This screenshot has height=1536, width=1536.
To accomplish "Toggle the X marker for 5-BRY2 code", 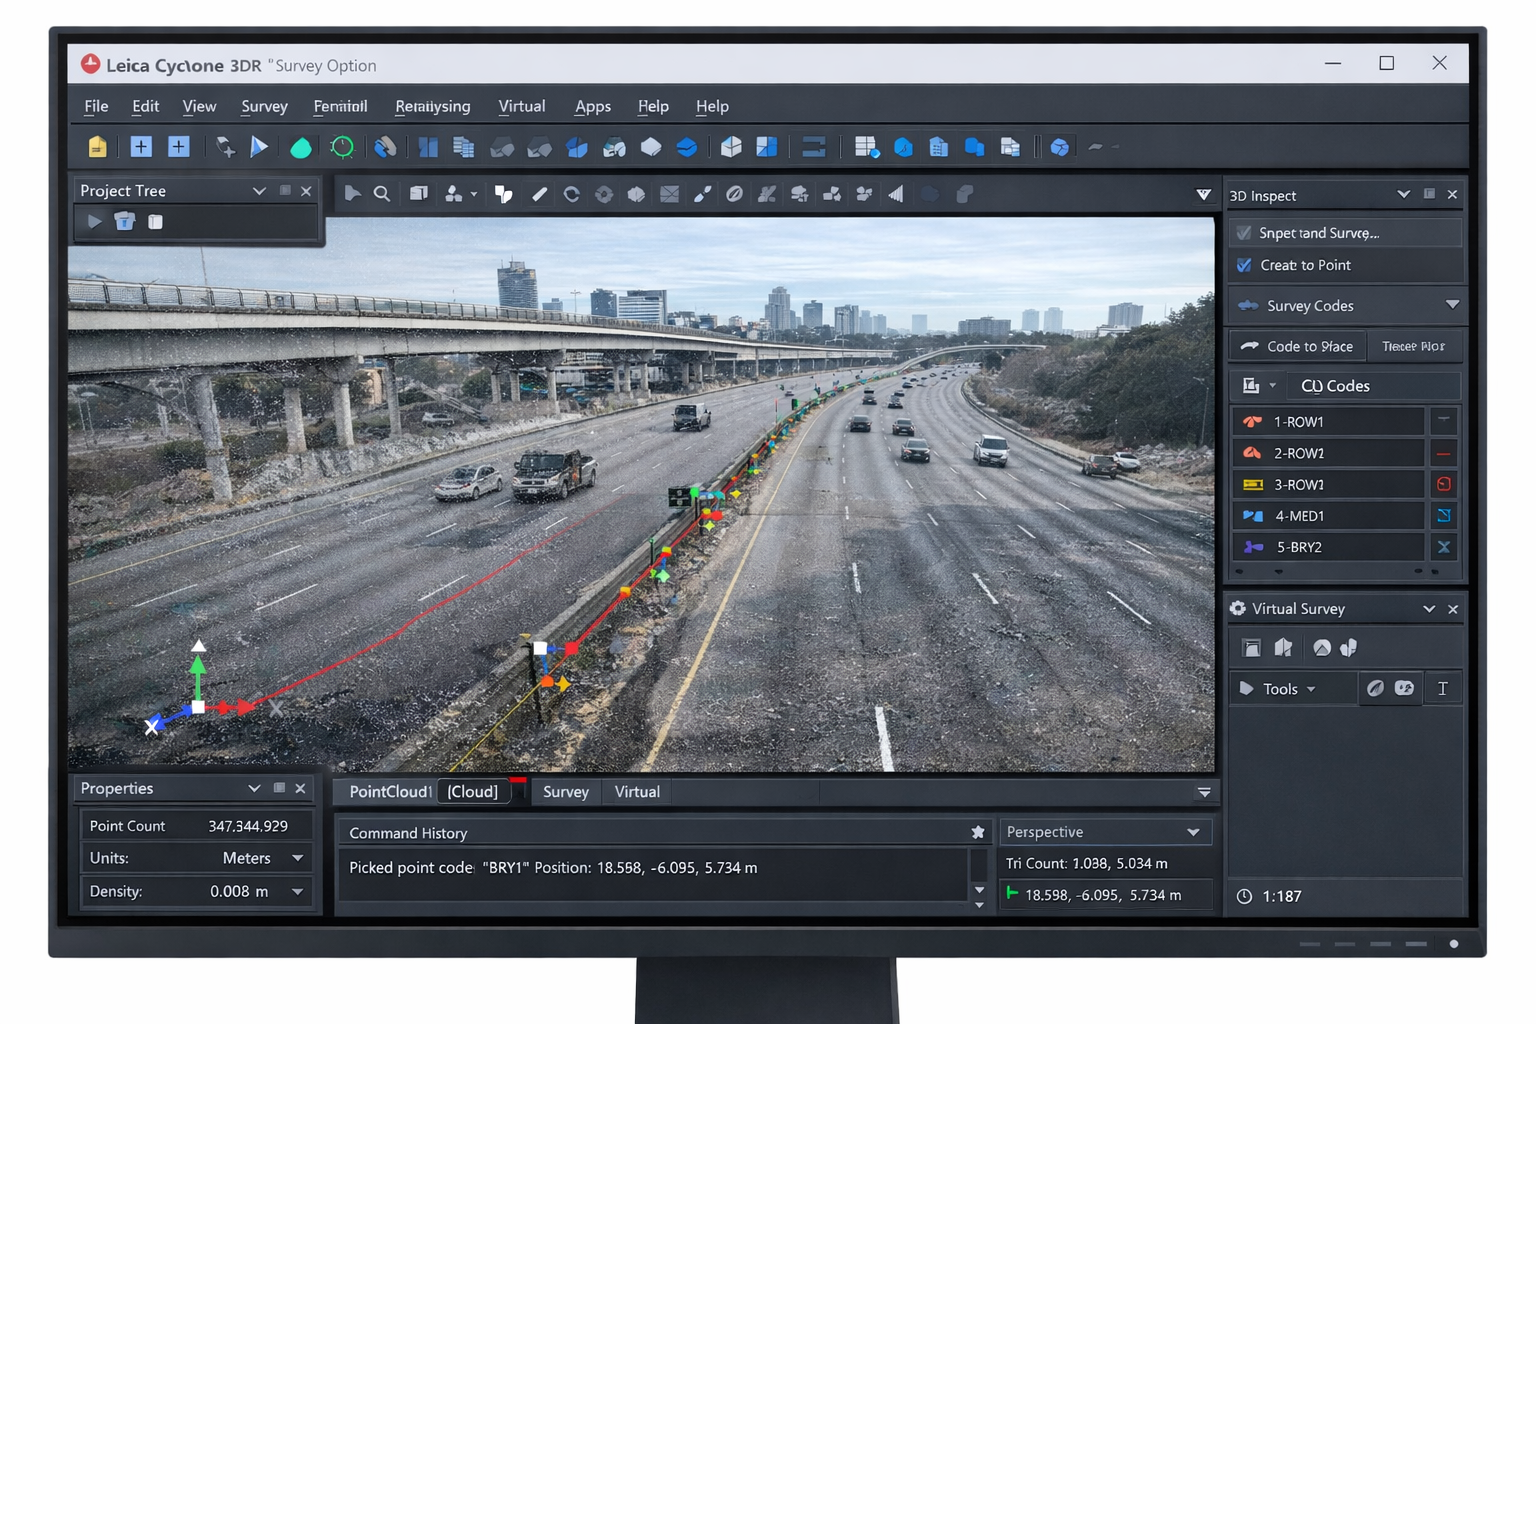I will coord(1443,547).
